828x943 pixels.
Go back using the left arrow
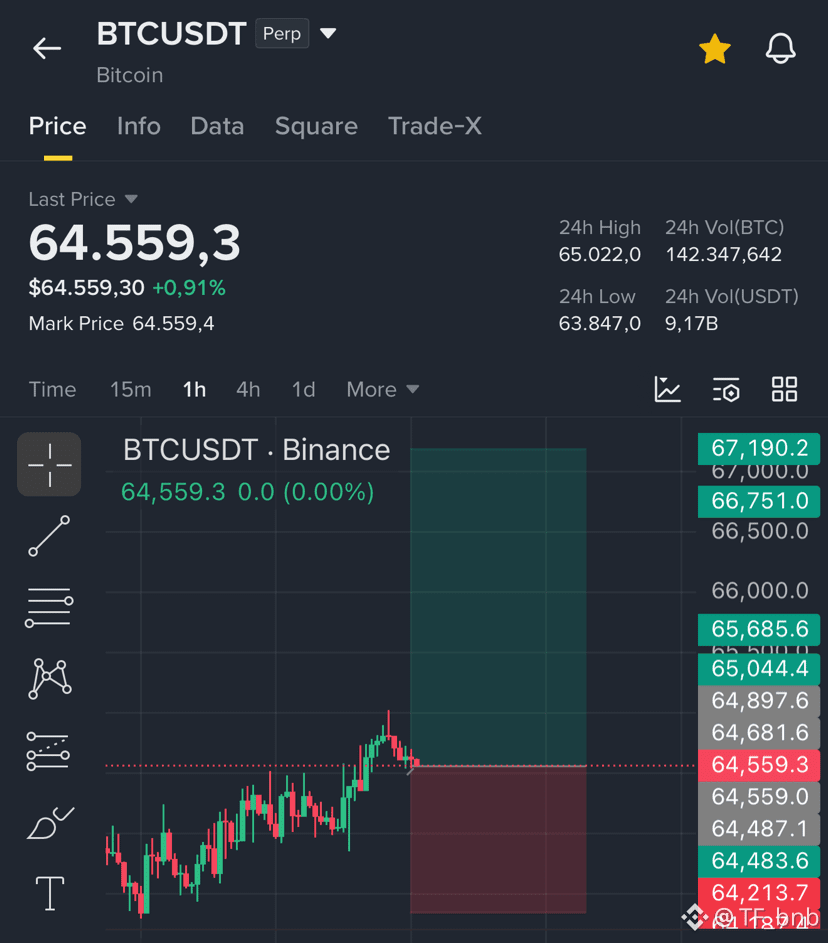click(47, 48)
